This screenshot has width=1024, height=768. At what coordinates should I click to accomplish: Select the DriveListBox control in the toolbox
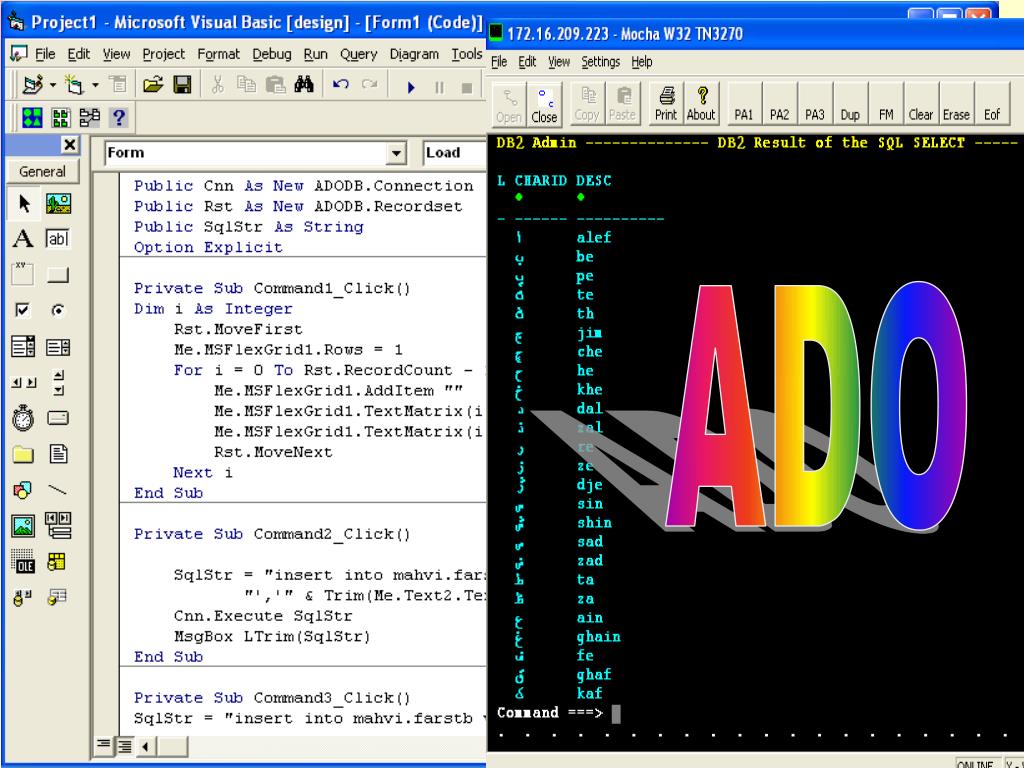coord(58,418)
